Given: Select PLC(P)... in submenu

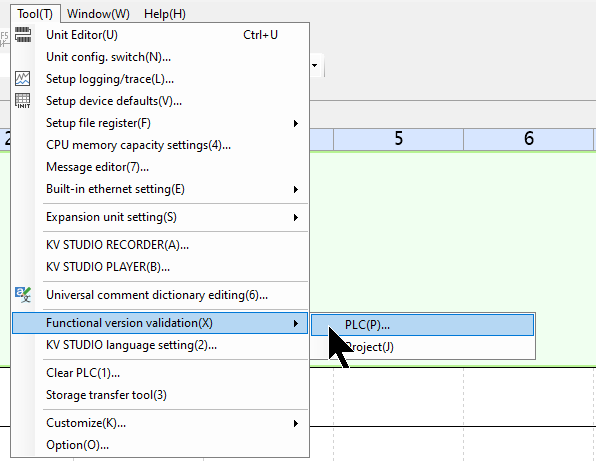Looking at the screenshot, I should pyautogui.click(x=422, y=325).
